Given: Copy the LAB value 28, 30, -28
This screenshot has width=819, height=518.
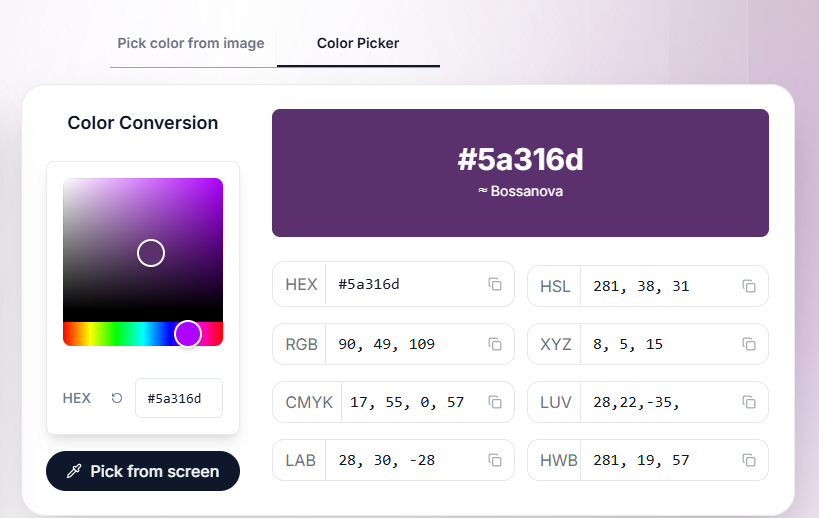Looking at the screenshot, I should point(495,460).
